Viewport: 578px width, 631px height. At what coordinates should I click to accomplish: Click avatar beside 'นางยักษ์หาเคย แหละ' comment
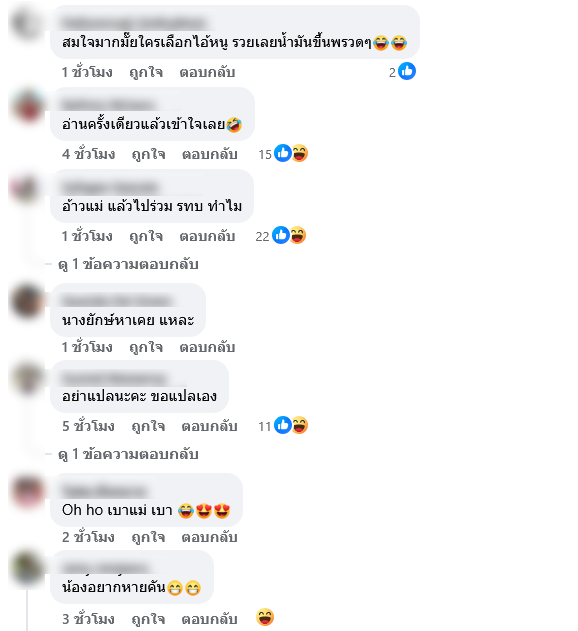(x=27, y=301)
